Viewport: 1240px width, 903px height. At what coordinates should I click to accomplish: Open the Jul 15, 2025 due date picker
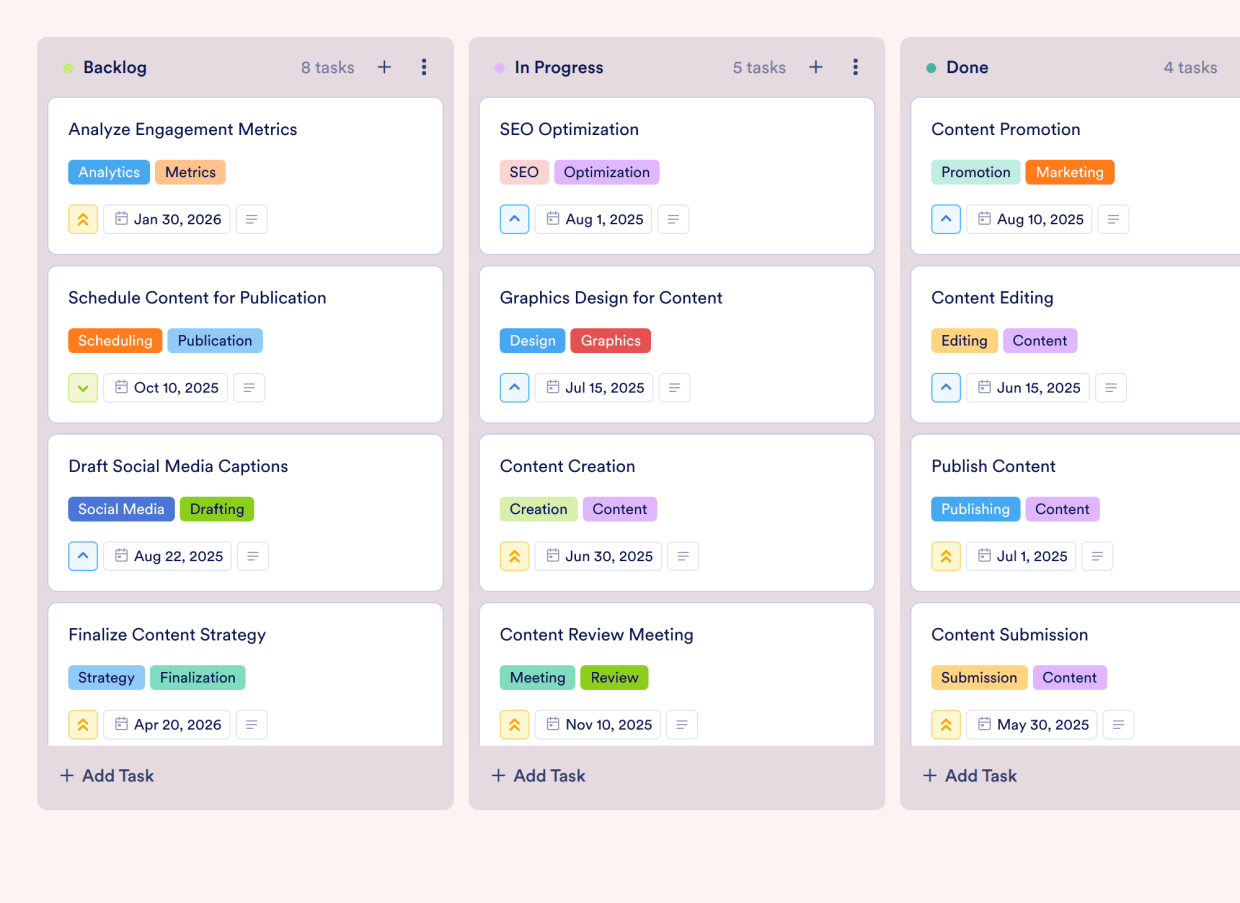[594, 388]
